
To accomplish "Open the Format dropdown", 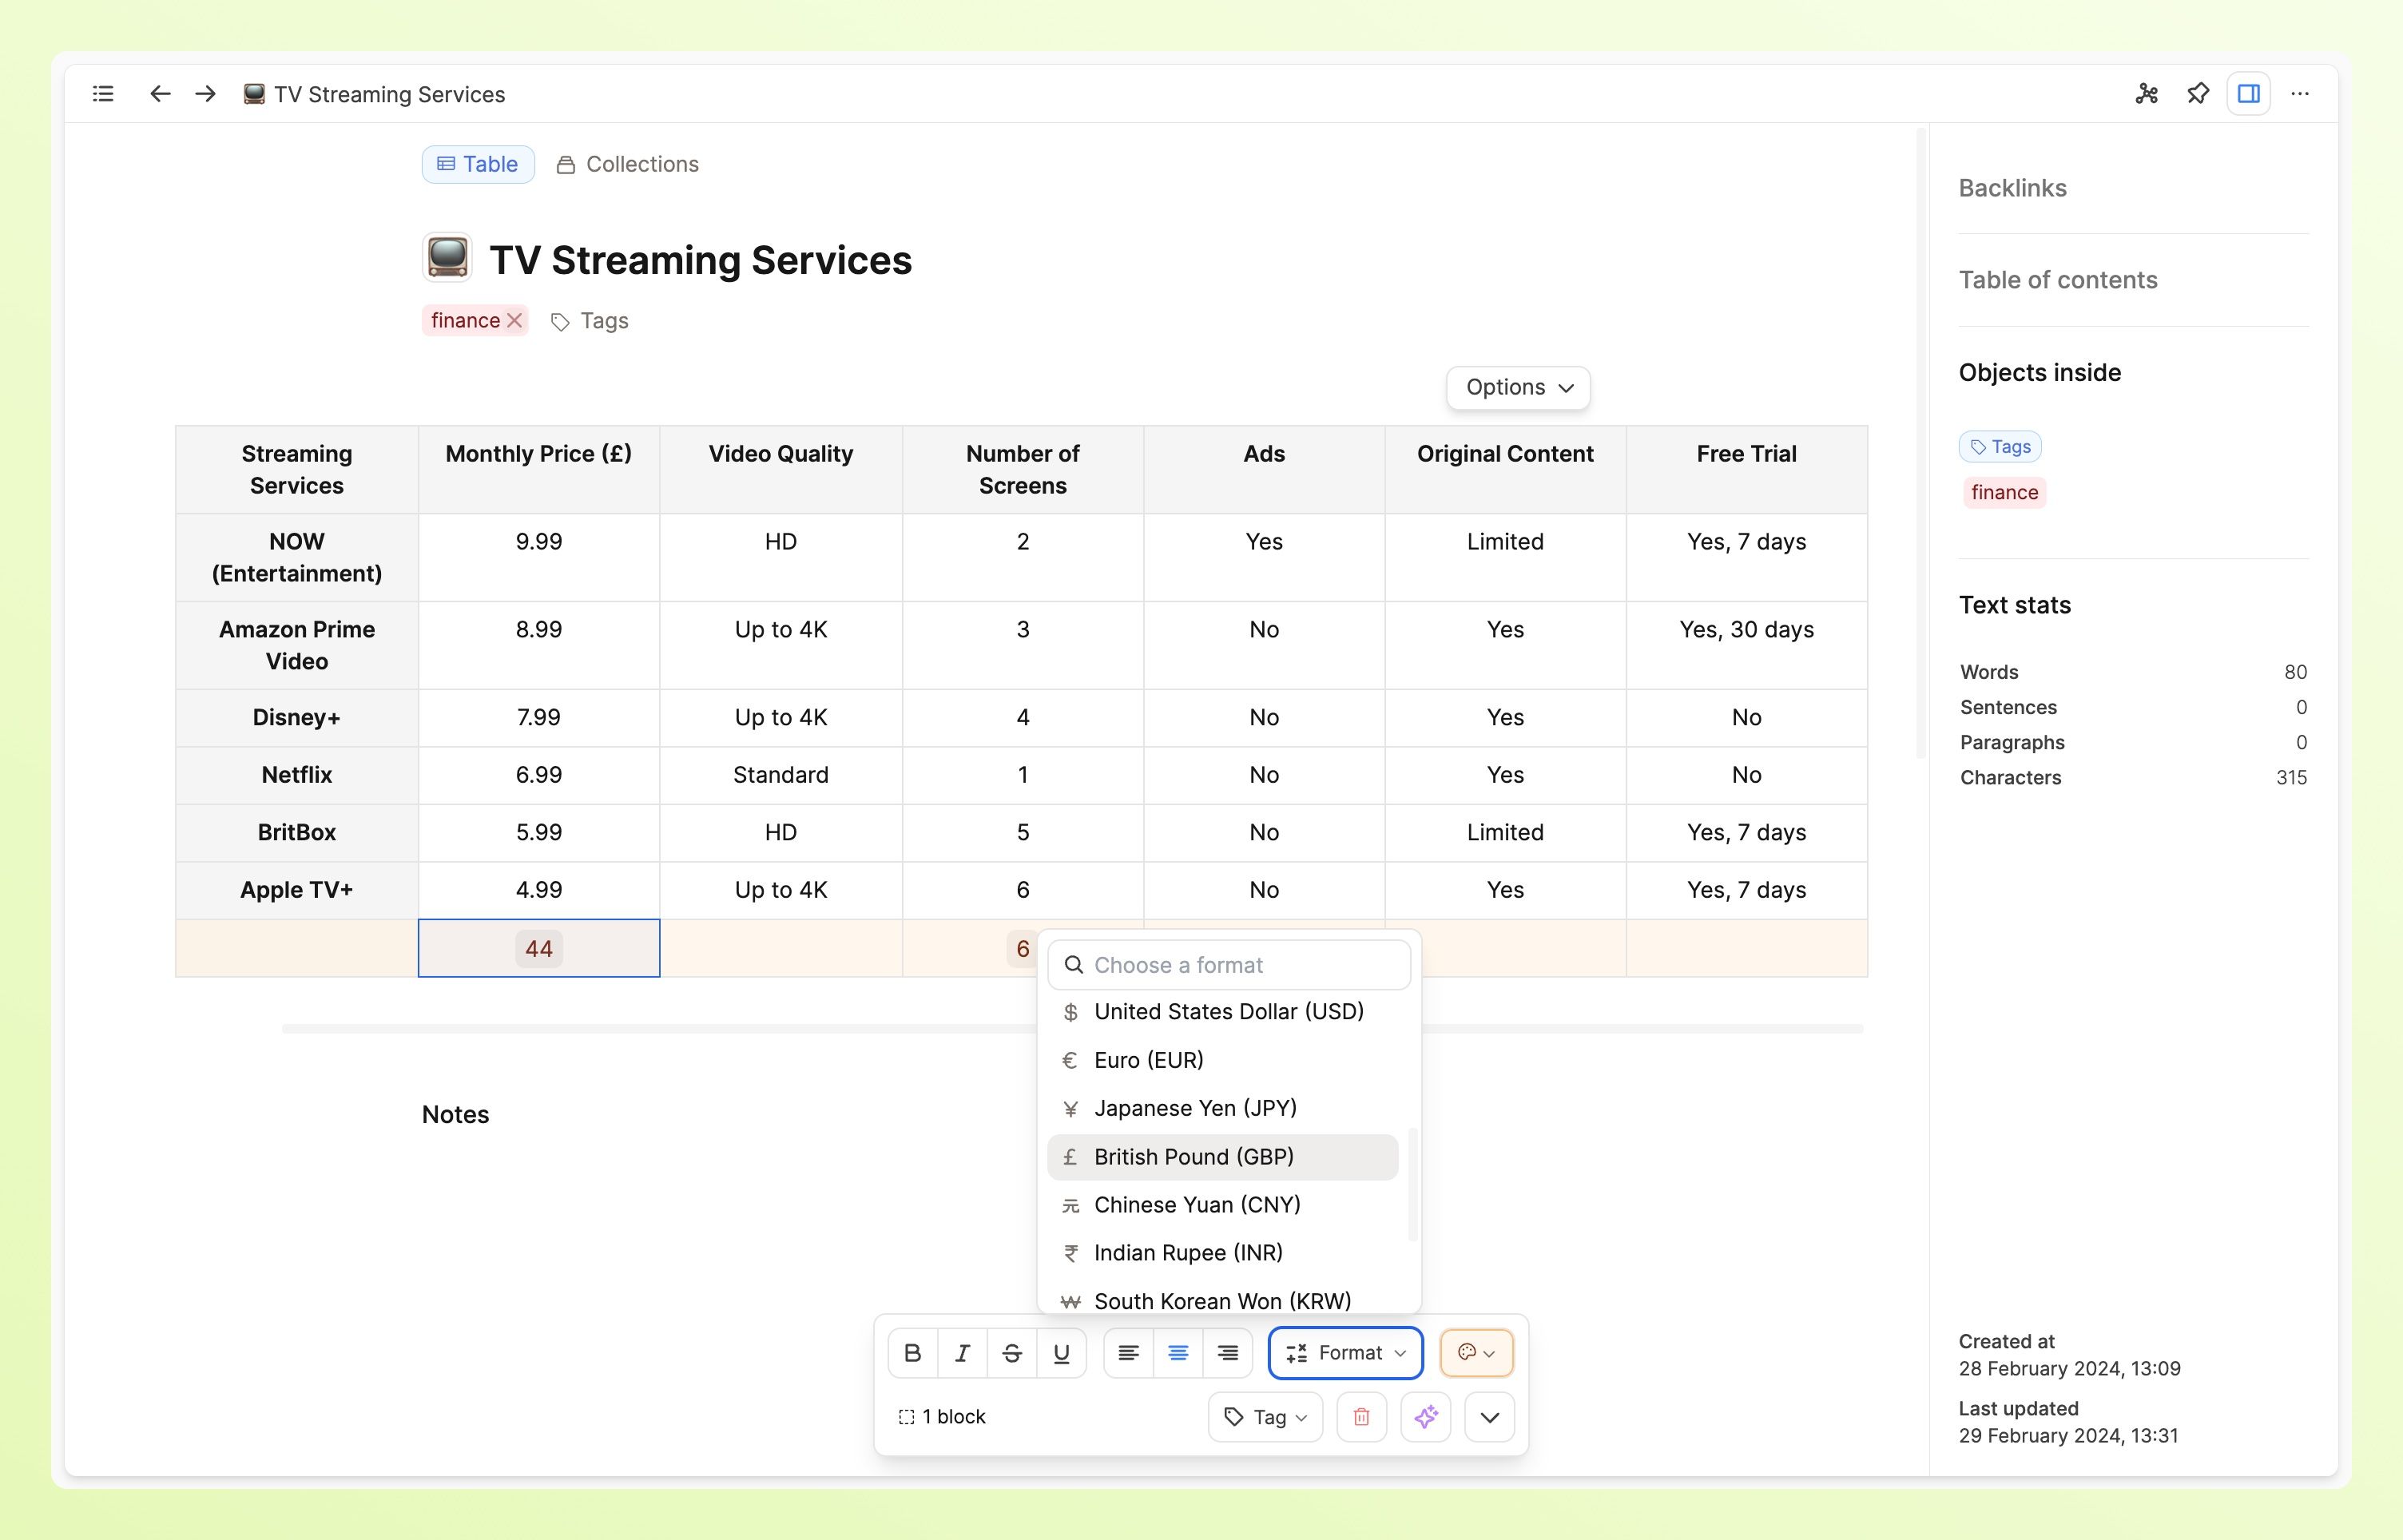I will click(x=1344, y=1352).
